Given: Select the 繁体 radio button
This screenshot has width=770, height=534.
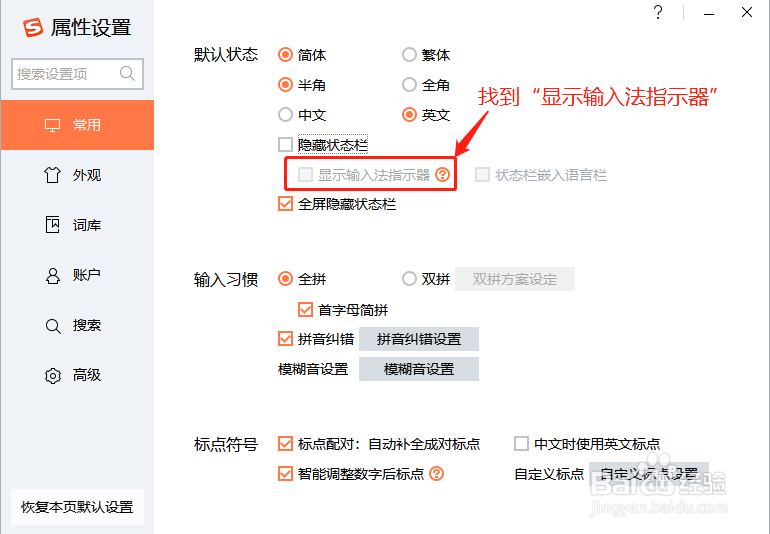Looking at the screenshot, I should [409, 55].
